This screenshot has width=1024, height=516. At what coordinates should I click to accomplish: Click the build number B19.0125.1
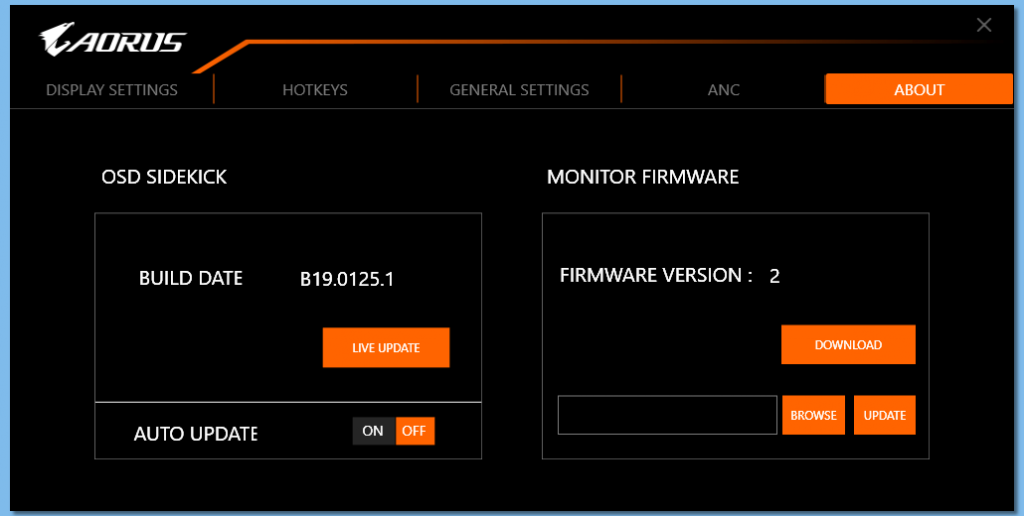(347, 279)
